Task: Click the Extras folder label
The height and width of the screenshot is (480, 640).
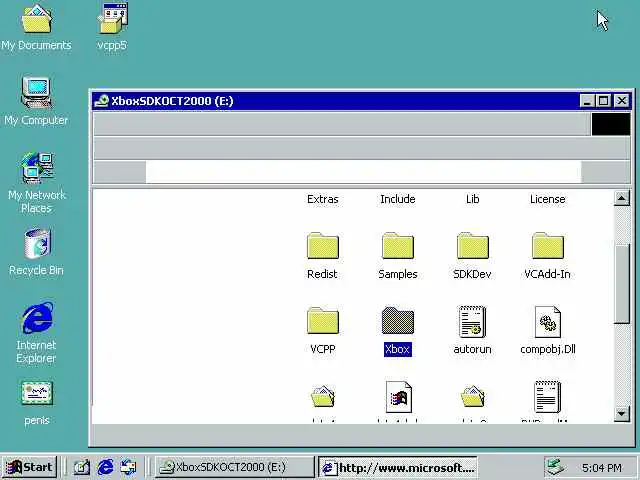Action: [322, 199]
